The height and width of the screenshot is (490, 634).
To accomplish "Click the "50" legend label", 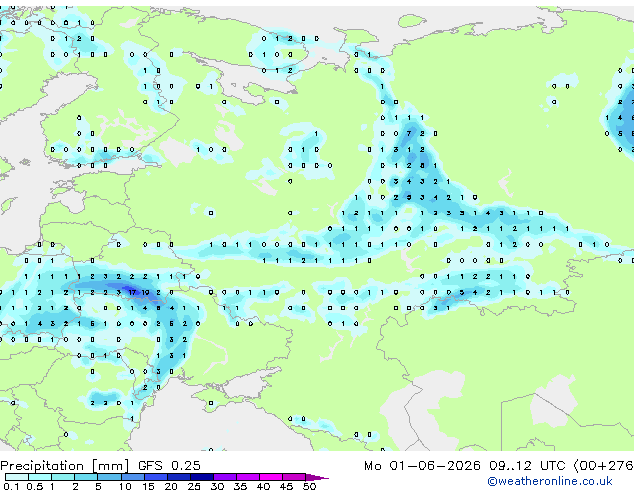I will (309, 486).
